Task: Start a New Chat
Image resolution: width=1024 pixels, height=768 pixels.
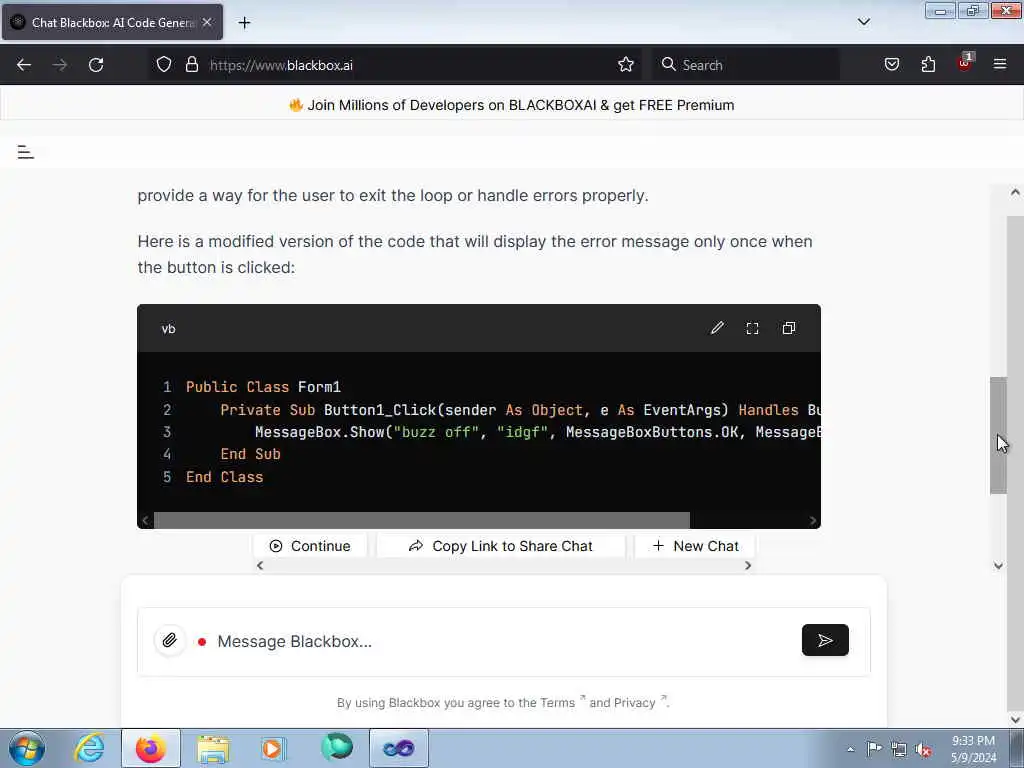Action: point(696,546)
